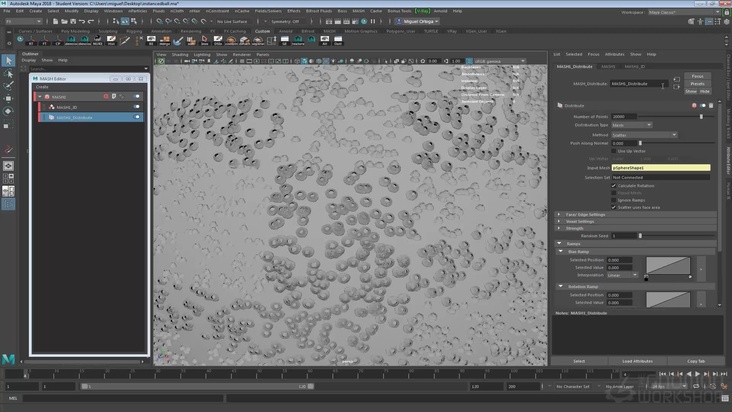Click the Save Scene icon

73,21
